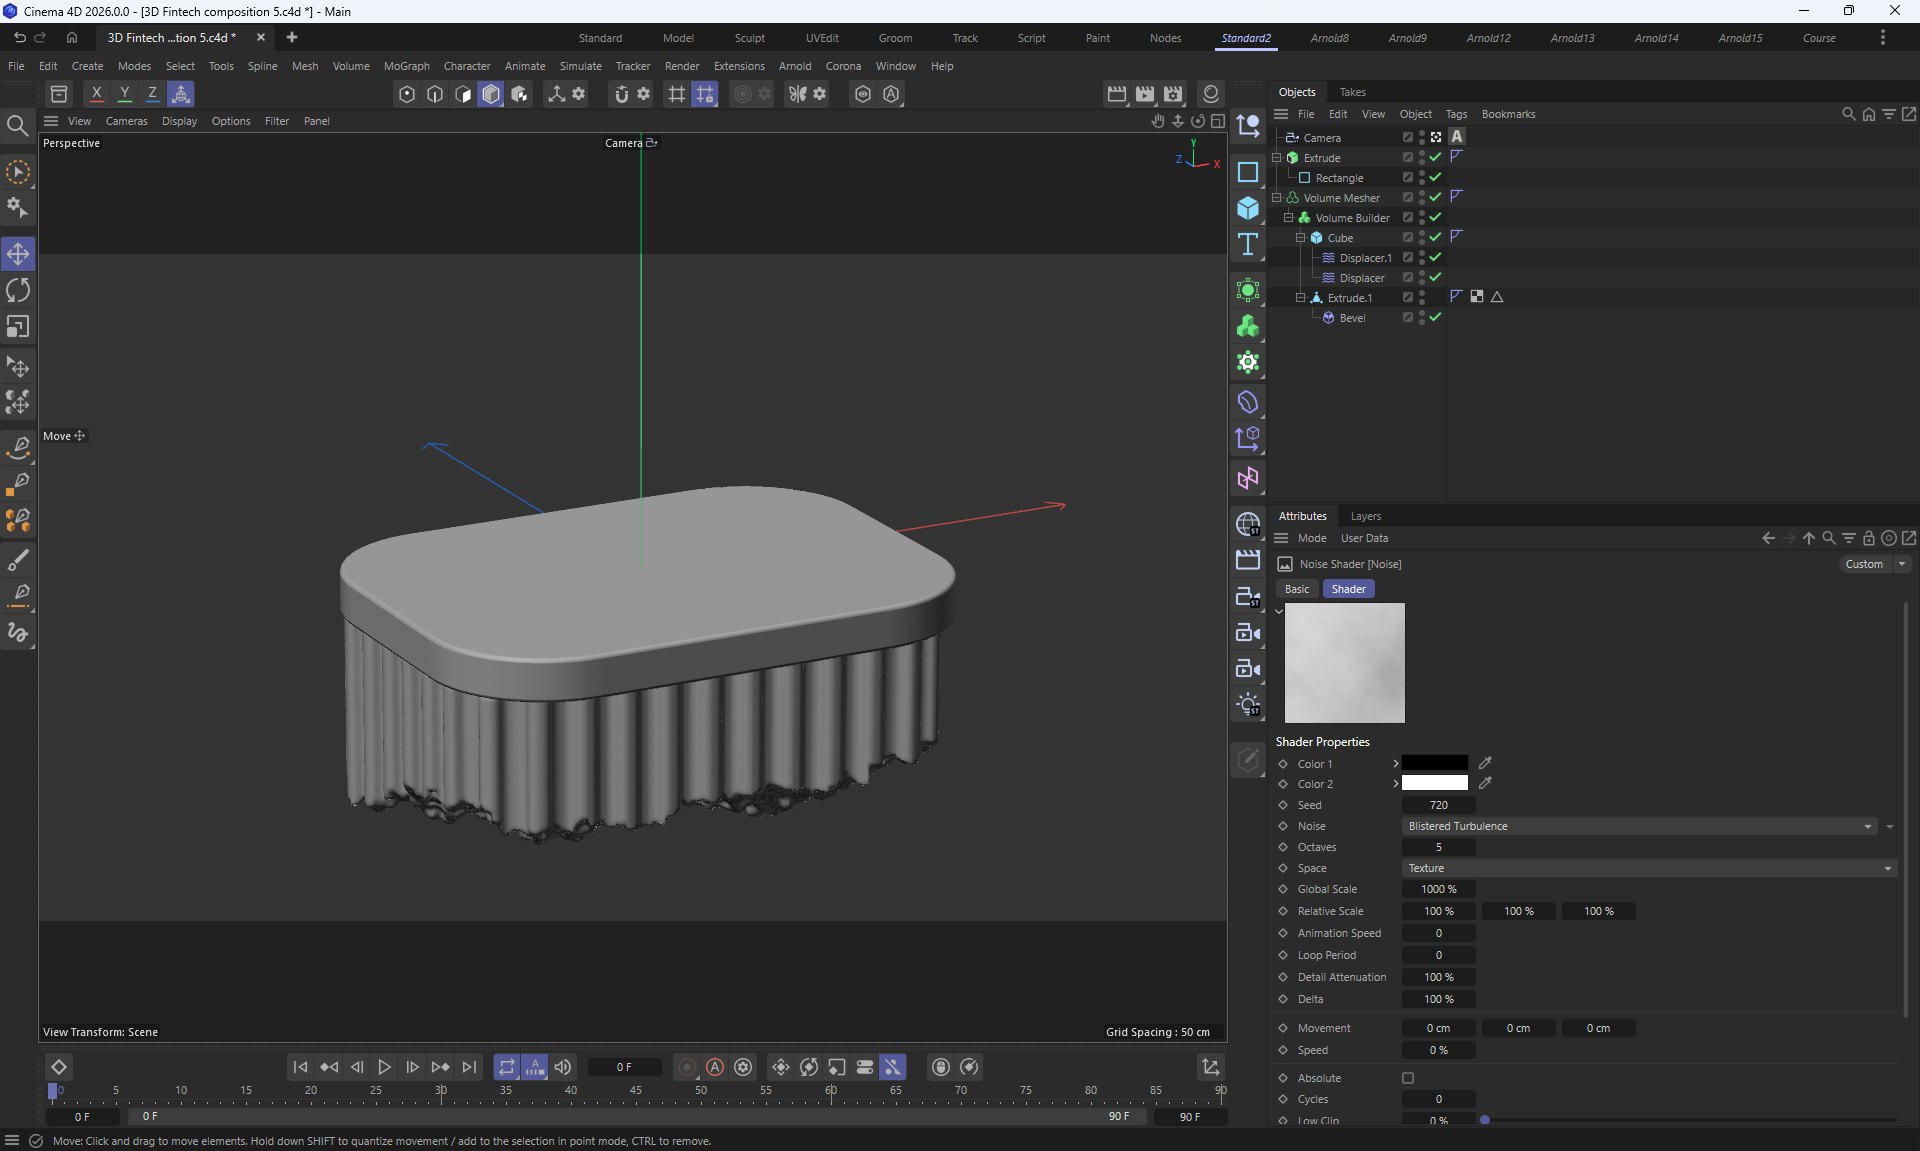Select the Text spline tool icon
1920x1151 pixels.
coord(1248,245)
